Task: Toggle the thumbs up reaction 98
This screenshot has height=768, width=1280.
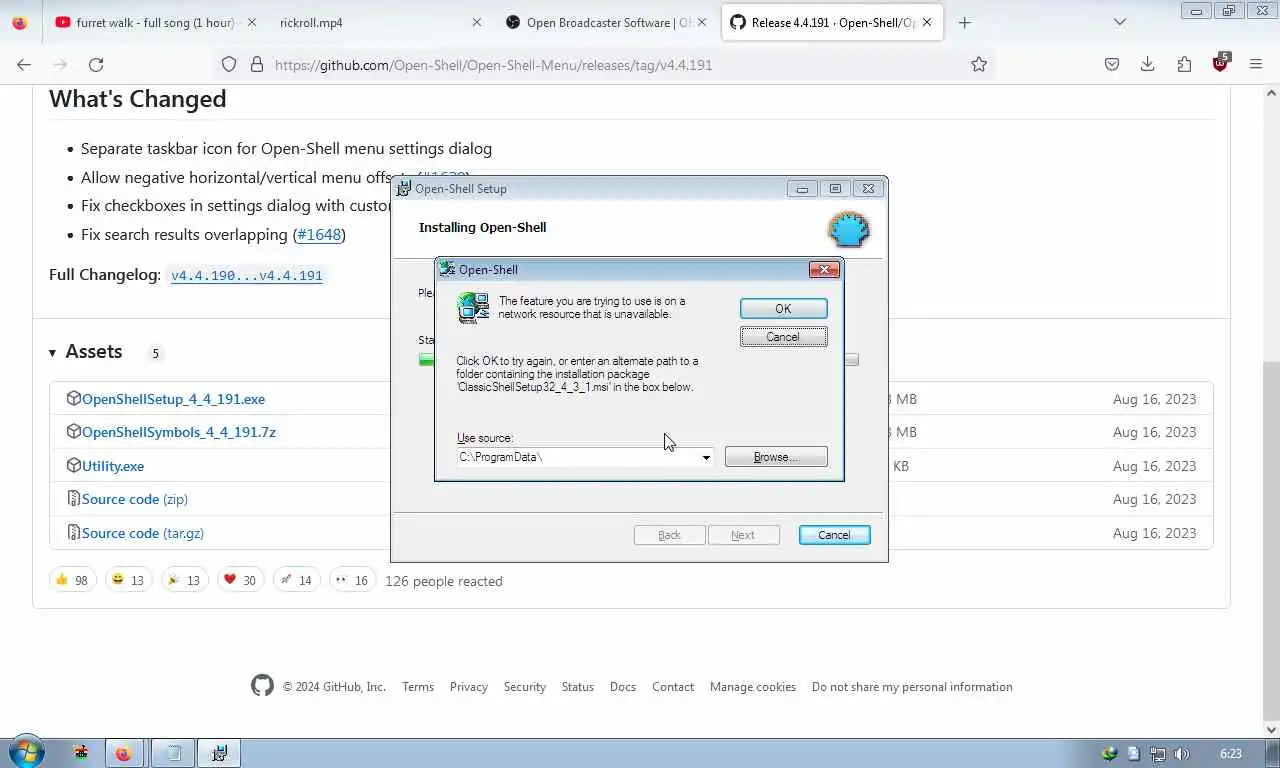Action: coord(72,580)
